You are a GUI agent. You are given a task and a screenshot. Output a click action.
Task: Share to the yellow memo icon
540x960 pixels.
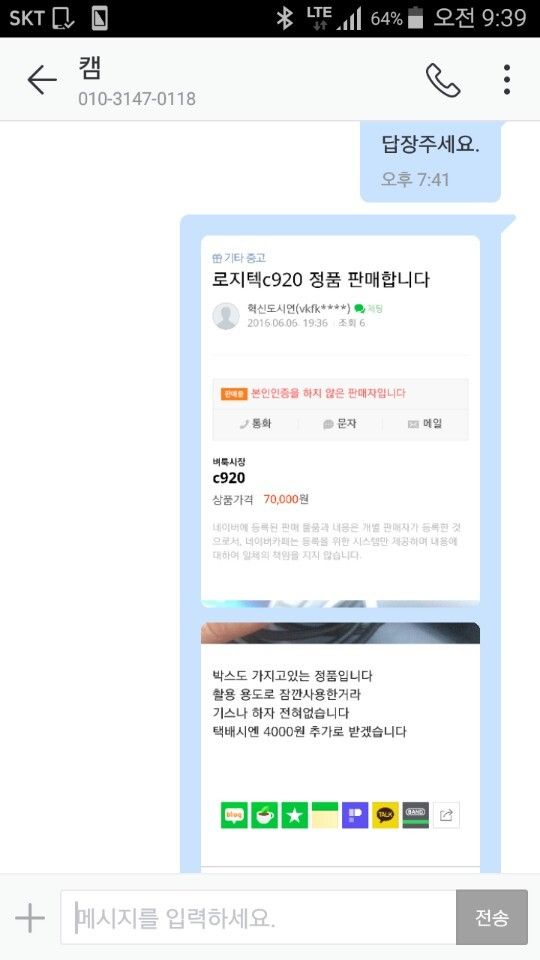click(x=324, y=815)
